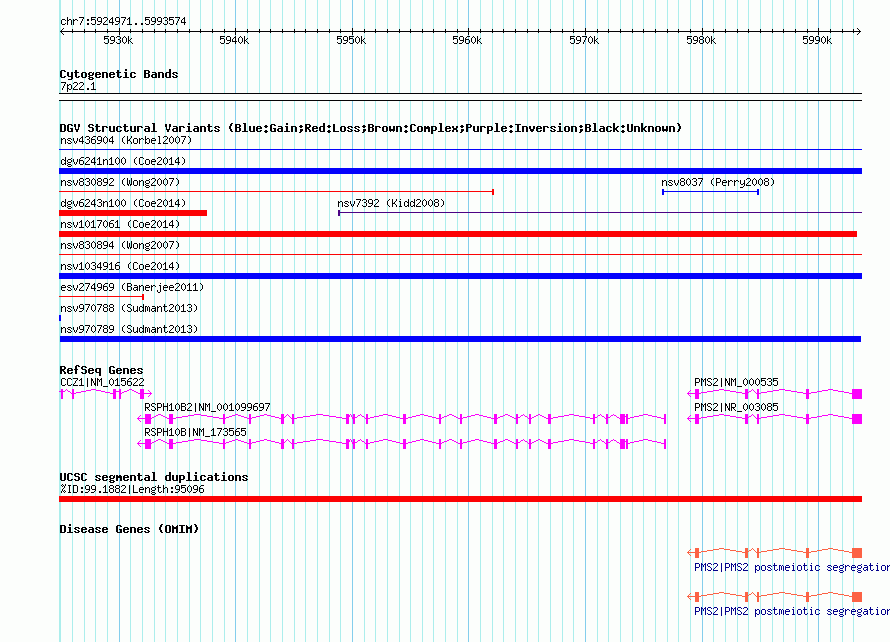Click the 5950k ruler tick label
The height and width of the screenshot is (642, 890).
click(351, 40)
